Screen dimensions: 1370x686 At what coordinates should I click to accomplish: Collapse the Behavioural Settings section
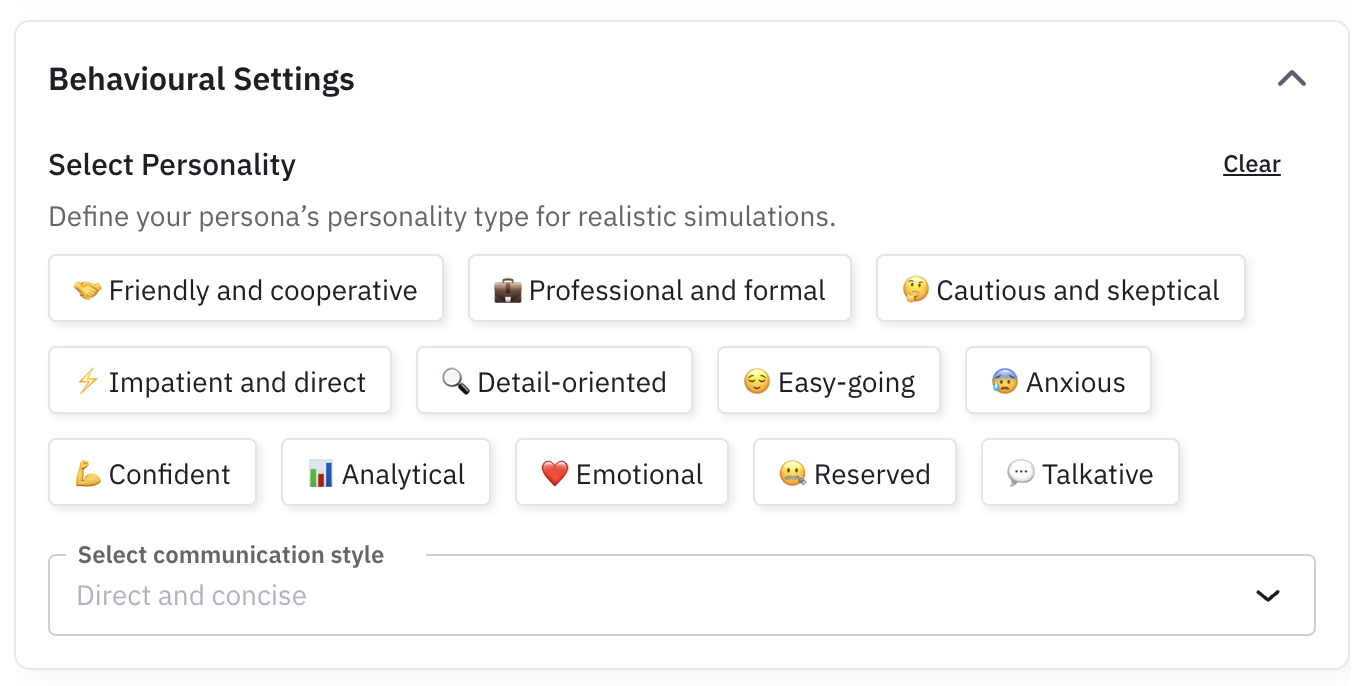click(1291, 79)
